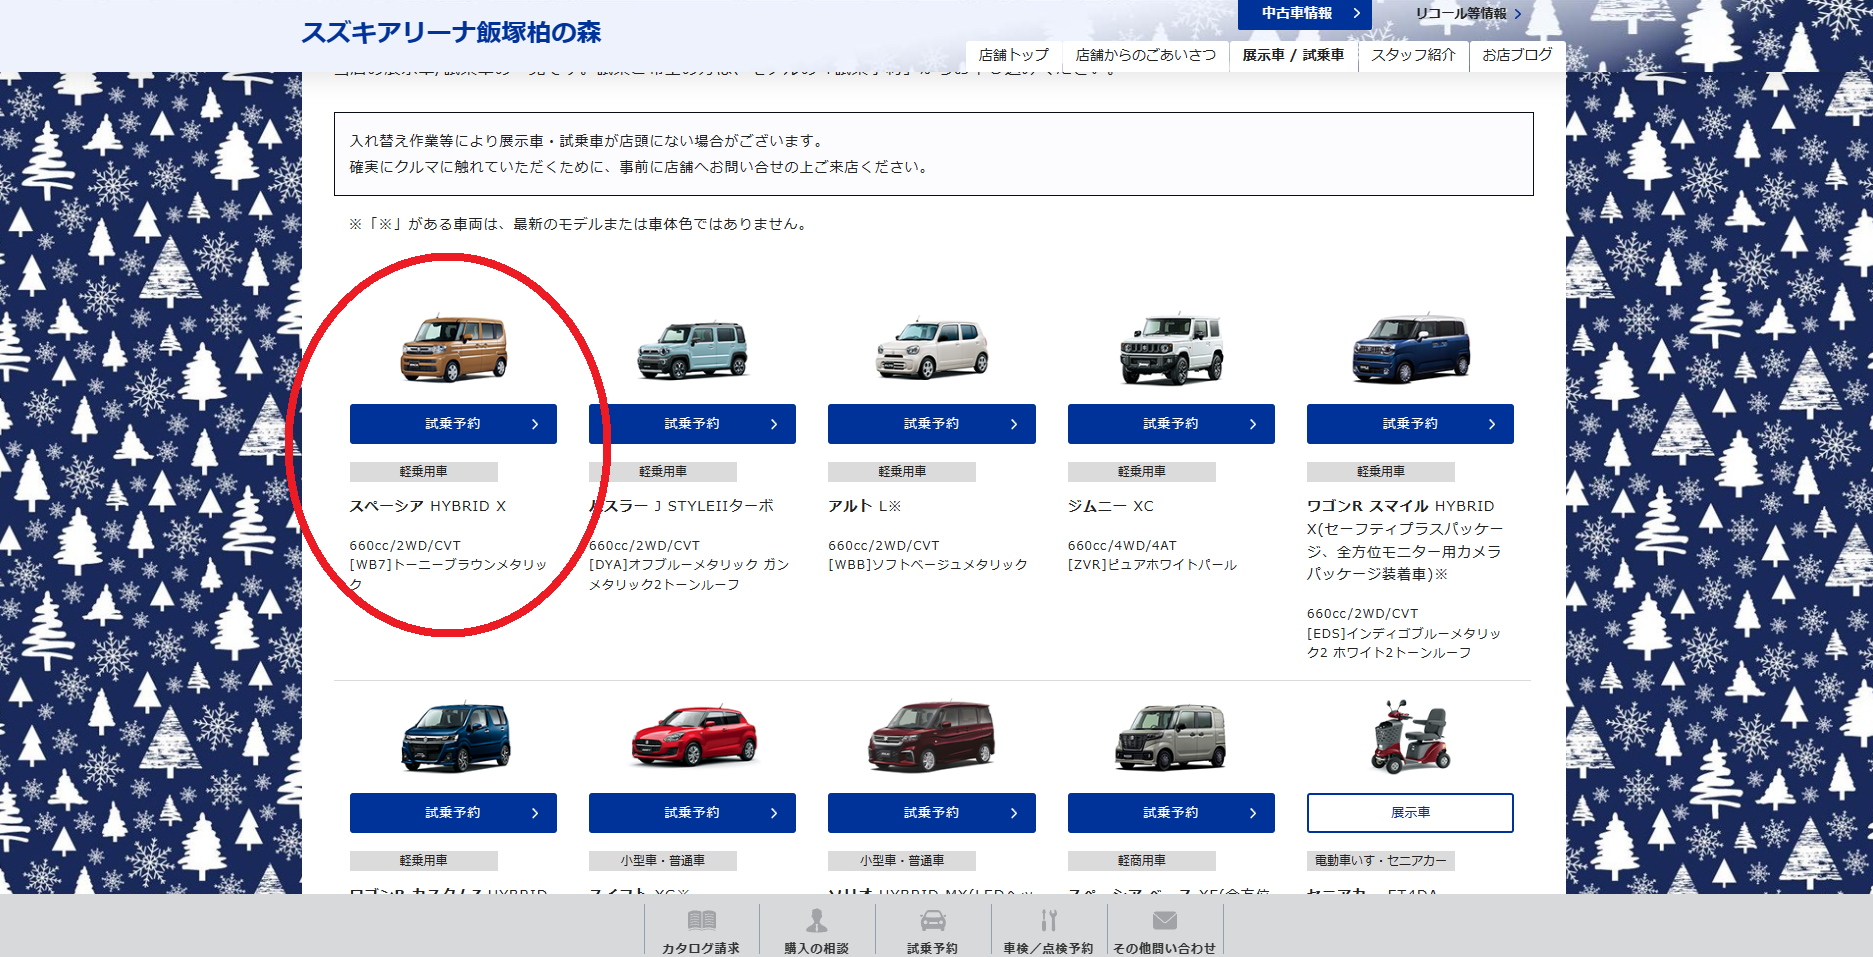Click red Swift car image
Viewport: 1873px width, 957px height.
[x=694, y=737]
